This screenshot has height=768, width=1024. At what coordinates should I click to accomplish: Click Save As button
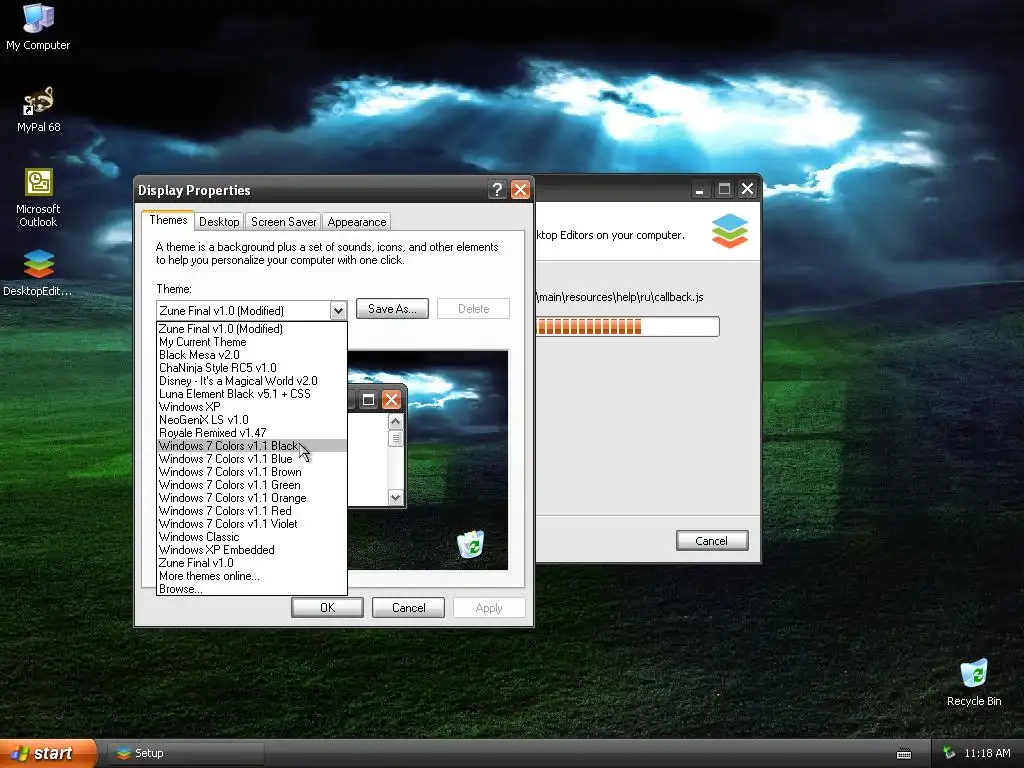click(392, 309)
